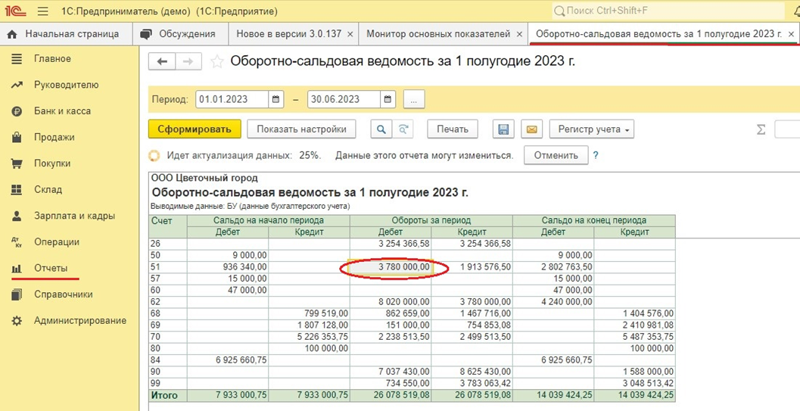The width and height of the screenshot is (800, 411).
Task: Focus the Поиск Ctrl+Shift+F search field
Action: click(668, 11)
